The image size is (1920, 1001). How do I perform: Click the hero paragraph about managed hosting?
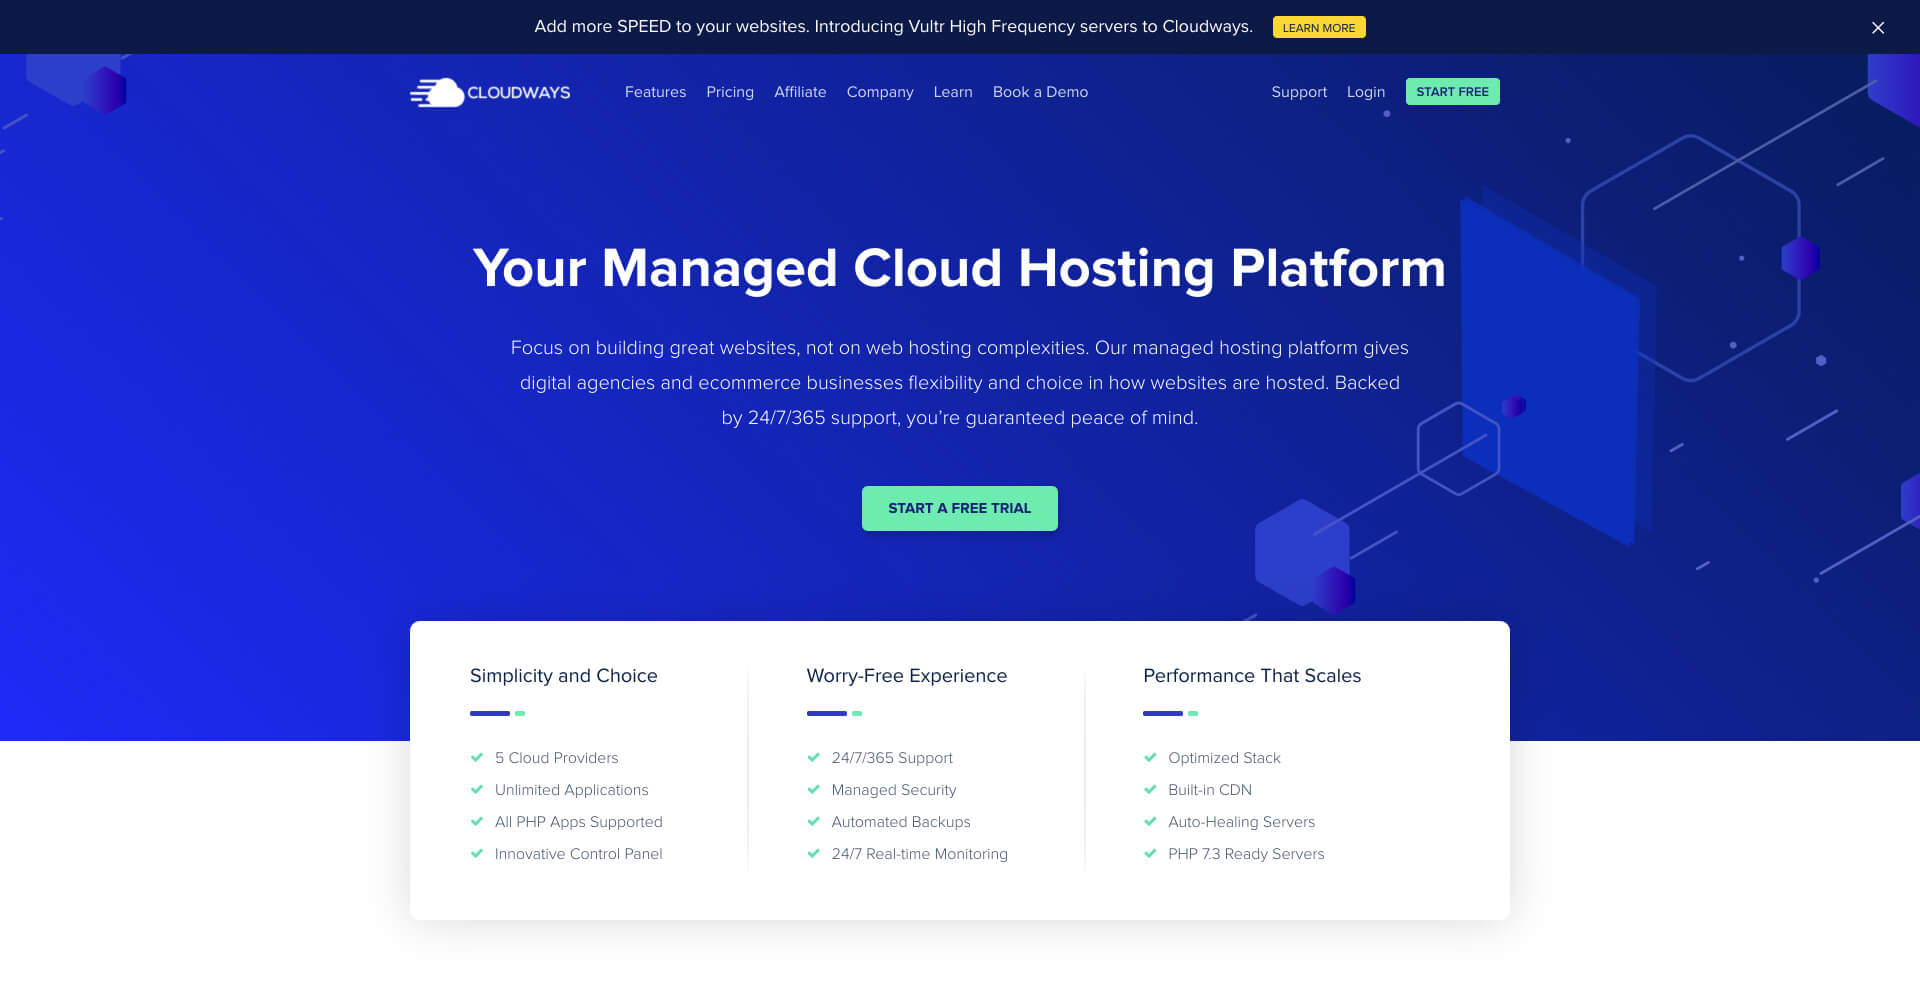pos(960,383)
